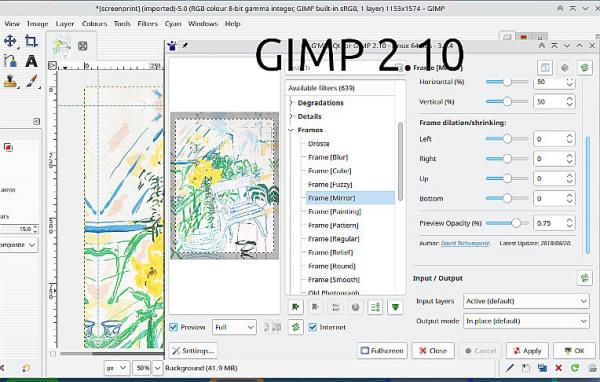
Task: Adjust the Preview Opacity slider
Action: pos(507,223)
